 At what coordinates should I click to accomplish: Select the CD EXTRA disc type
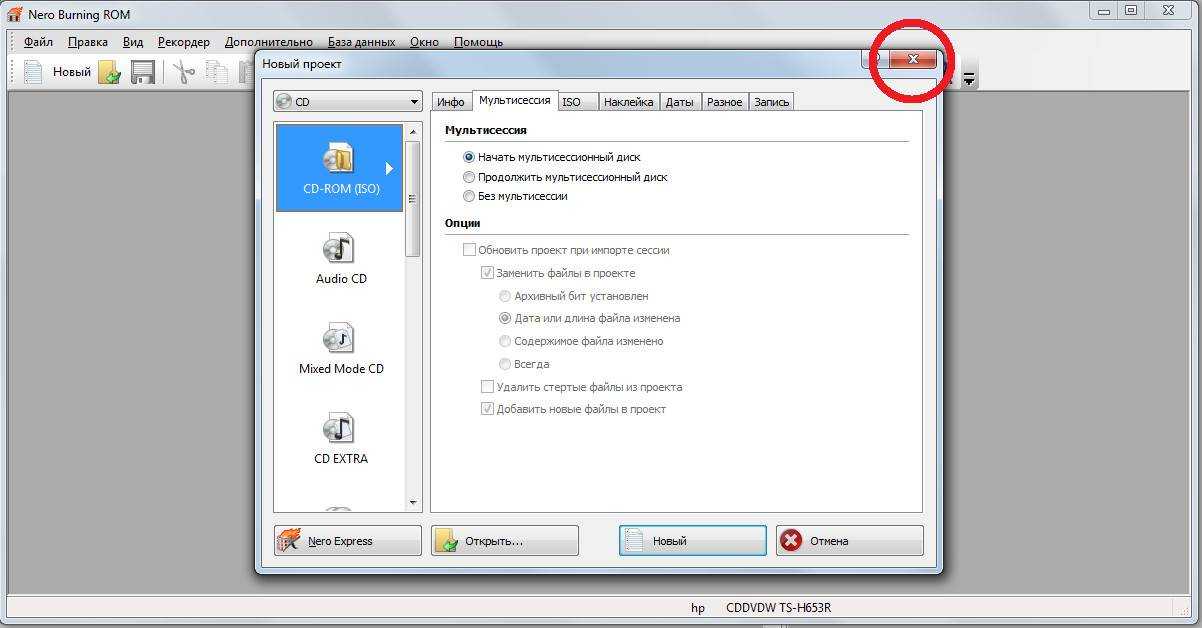[x=340, y=438]
